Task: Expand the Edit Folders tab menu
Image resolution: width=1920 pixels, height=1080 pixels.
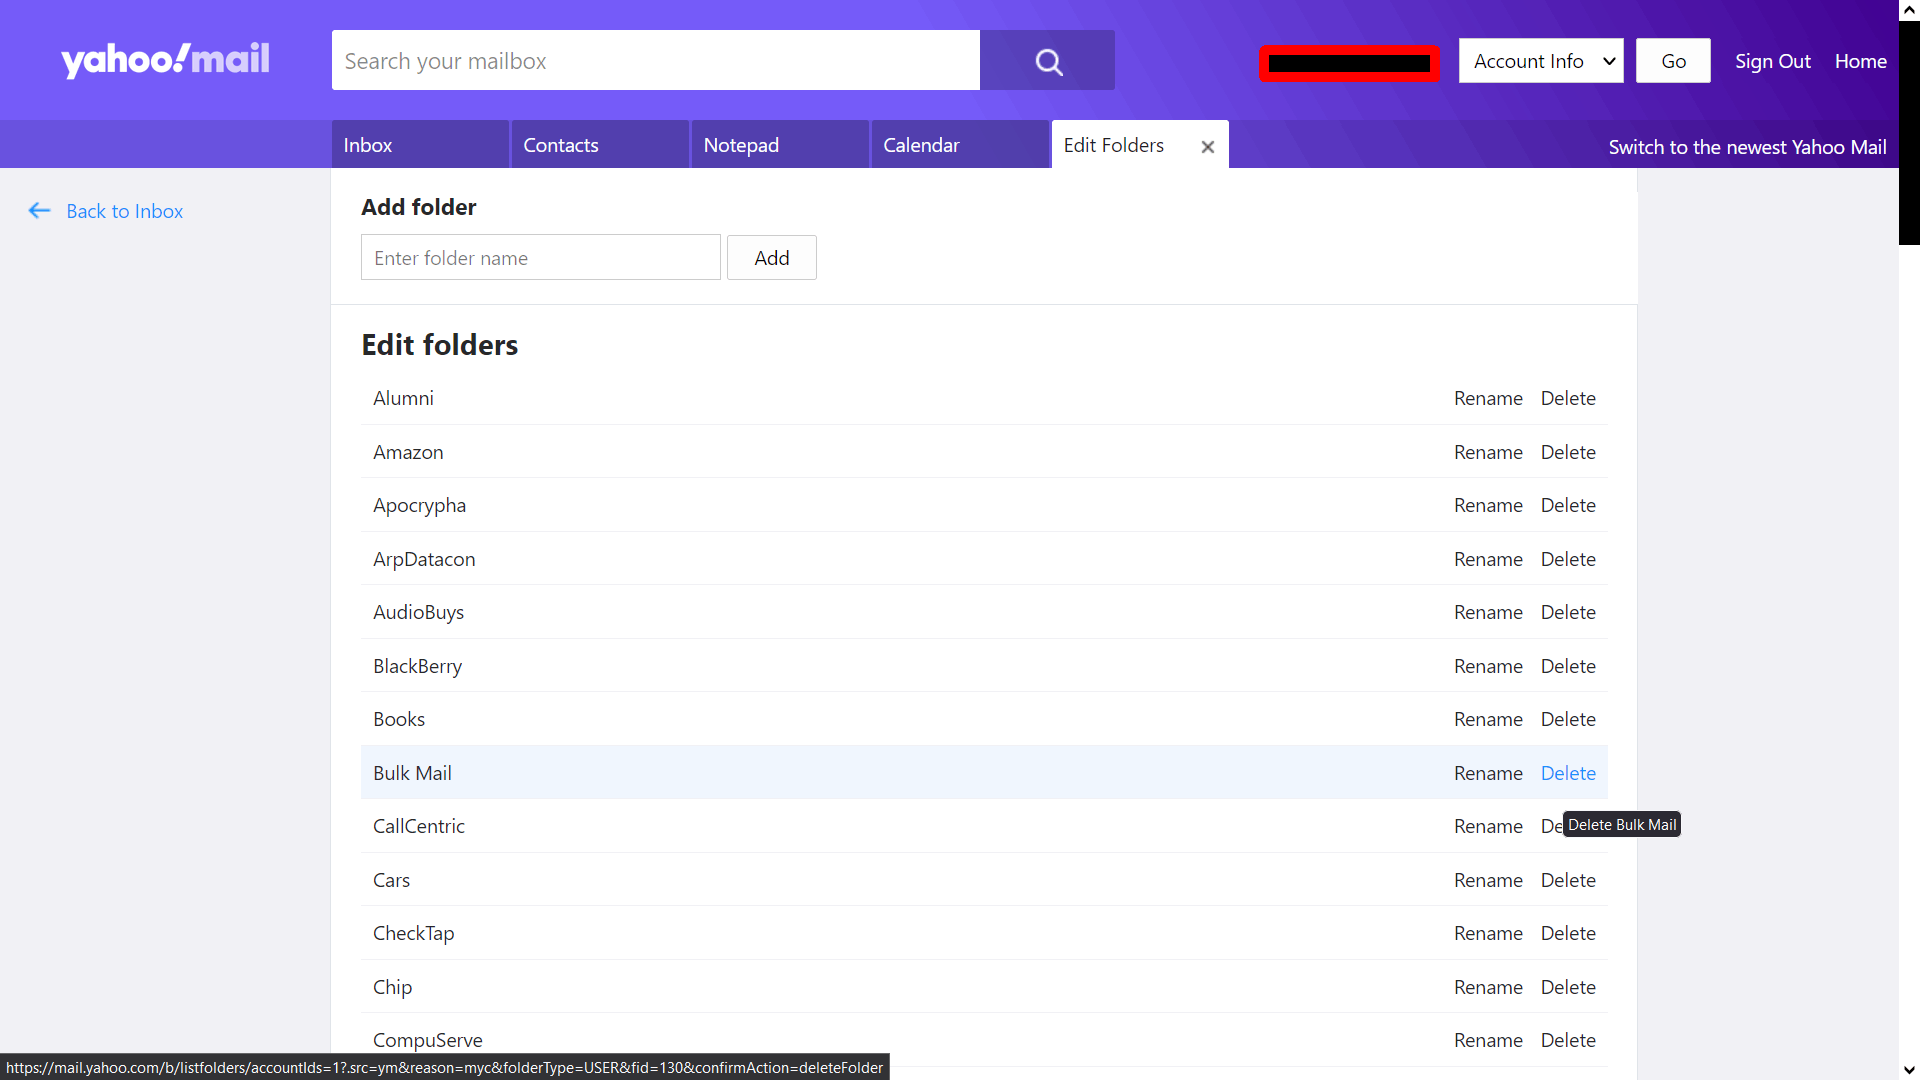Action: coord(1114,145)
